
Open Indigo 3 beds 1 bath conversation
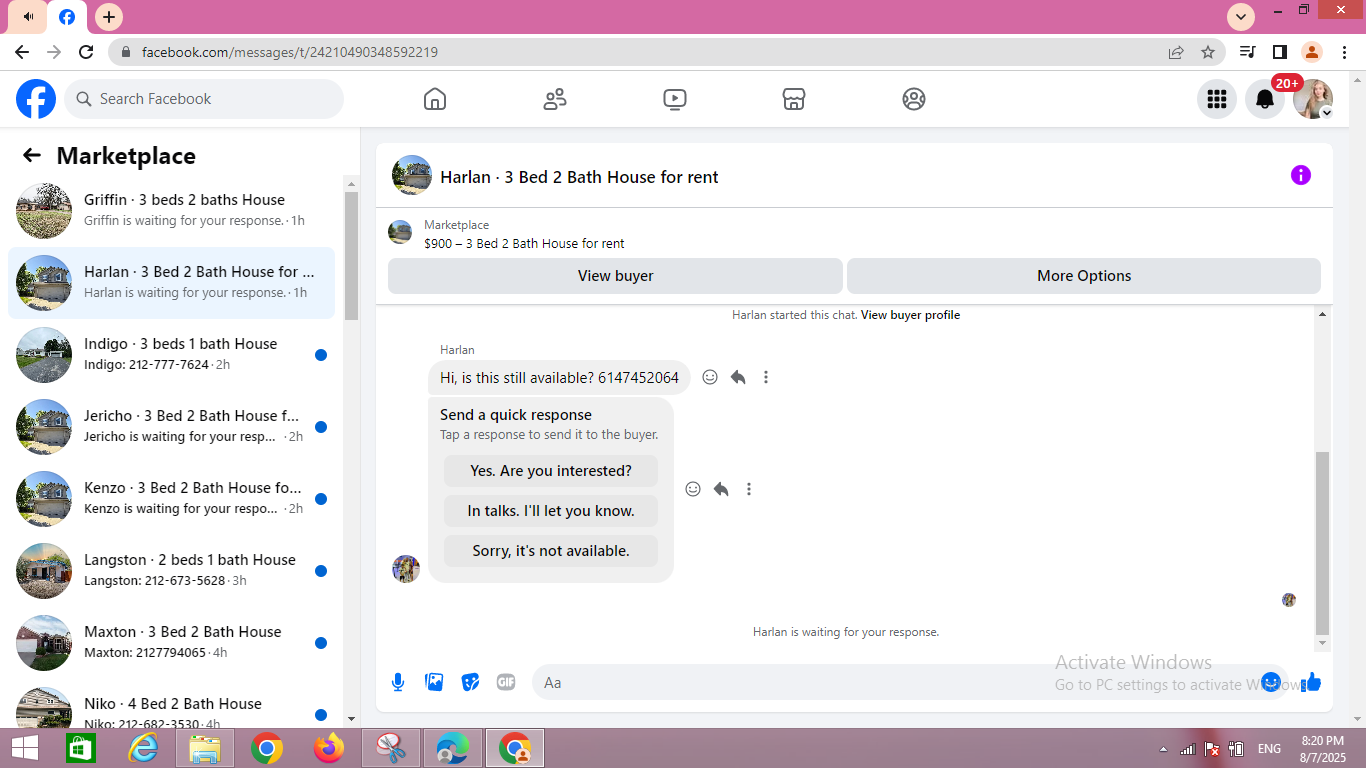coord(171,355)
